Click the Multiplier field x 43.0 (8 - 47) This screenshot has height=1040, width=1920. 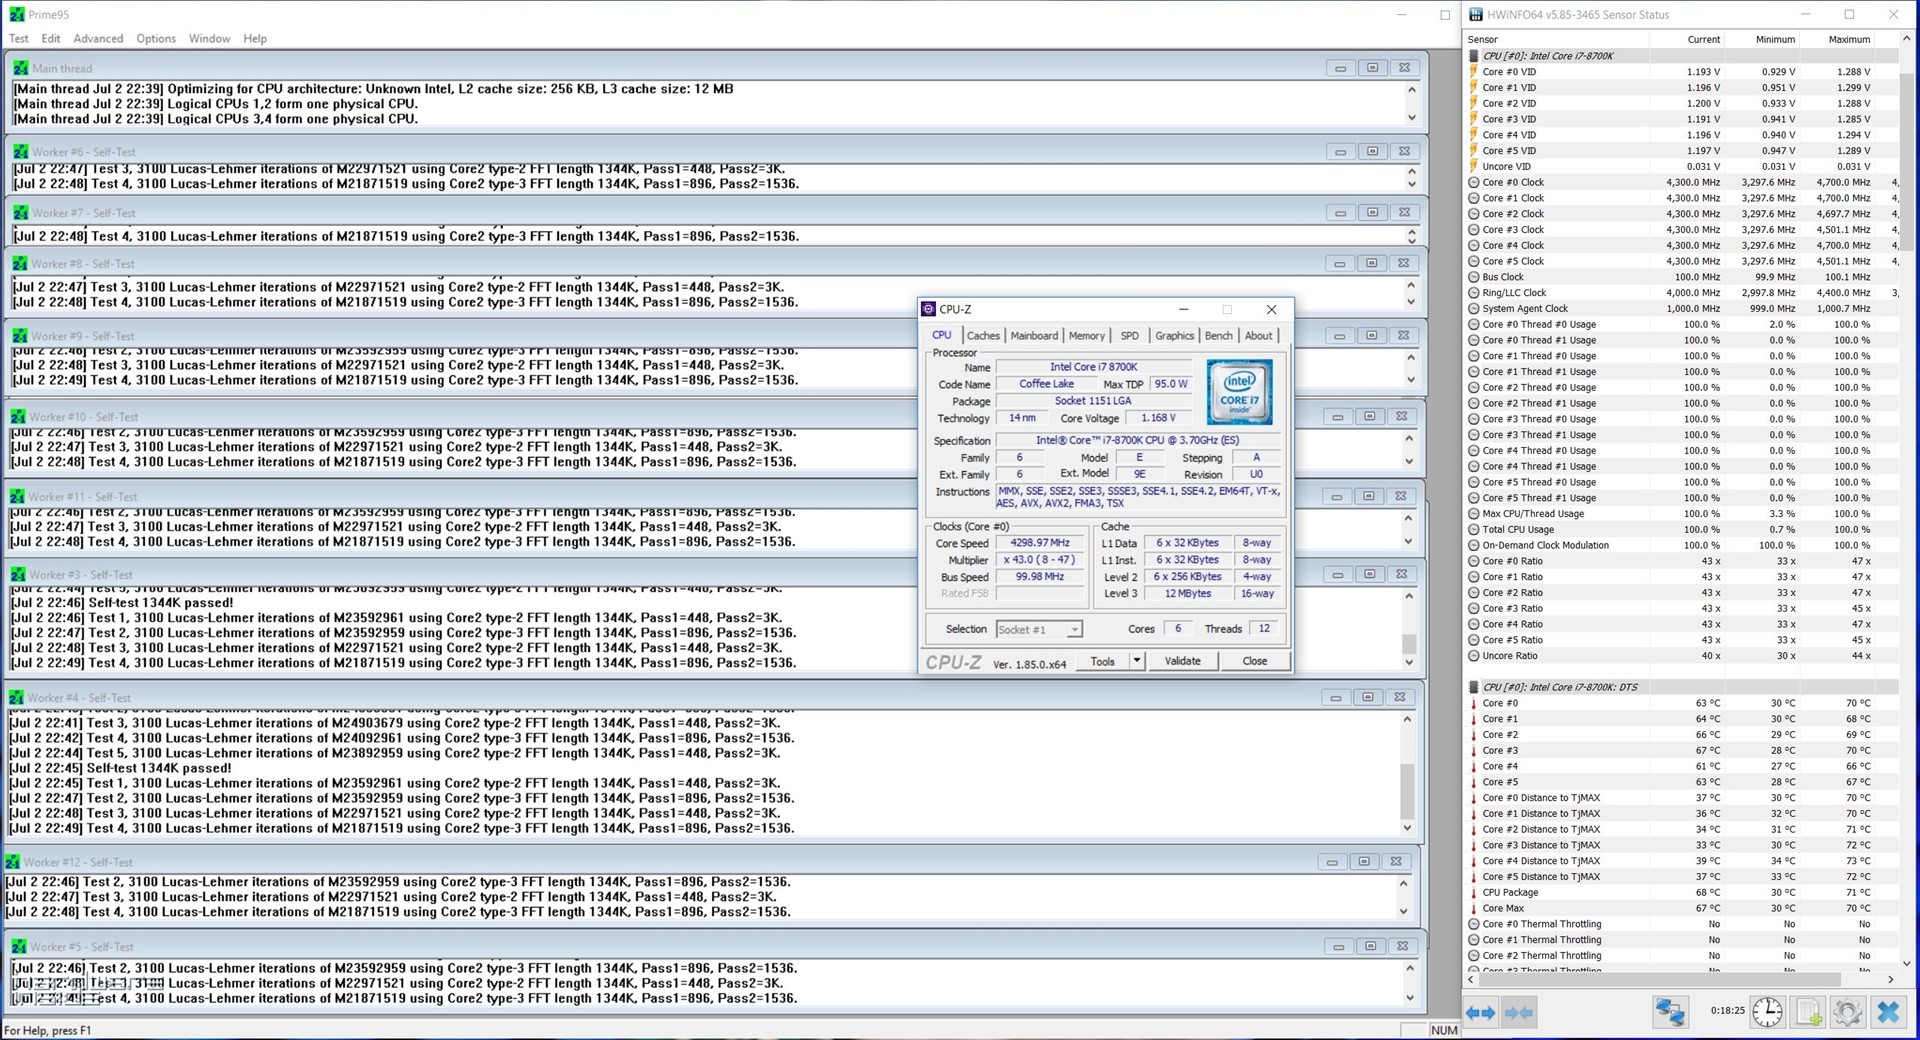[1039, 560]
